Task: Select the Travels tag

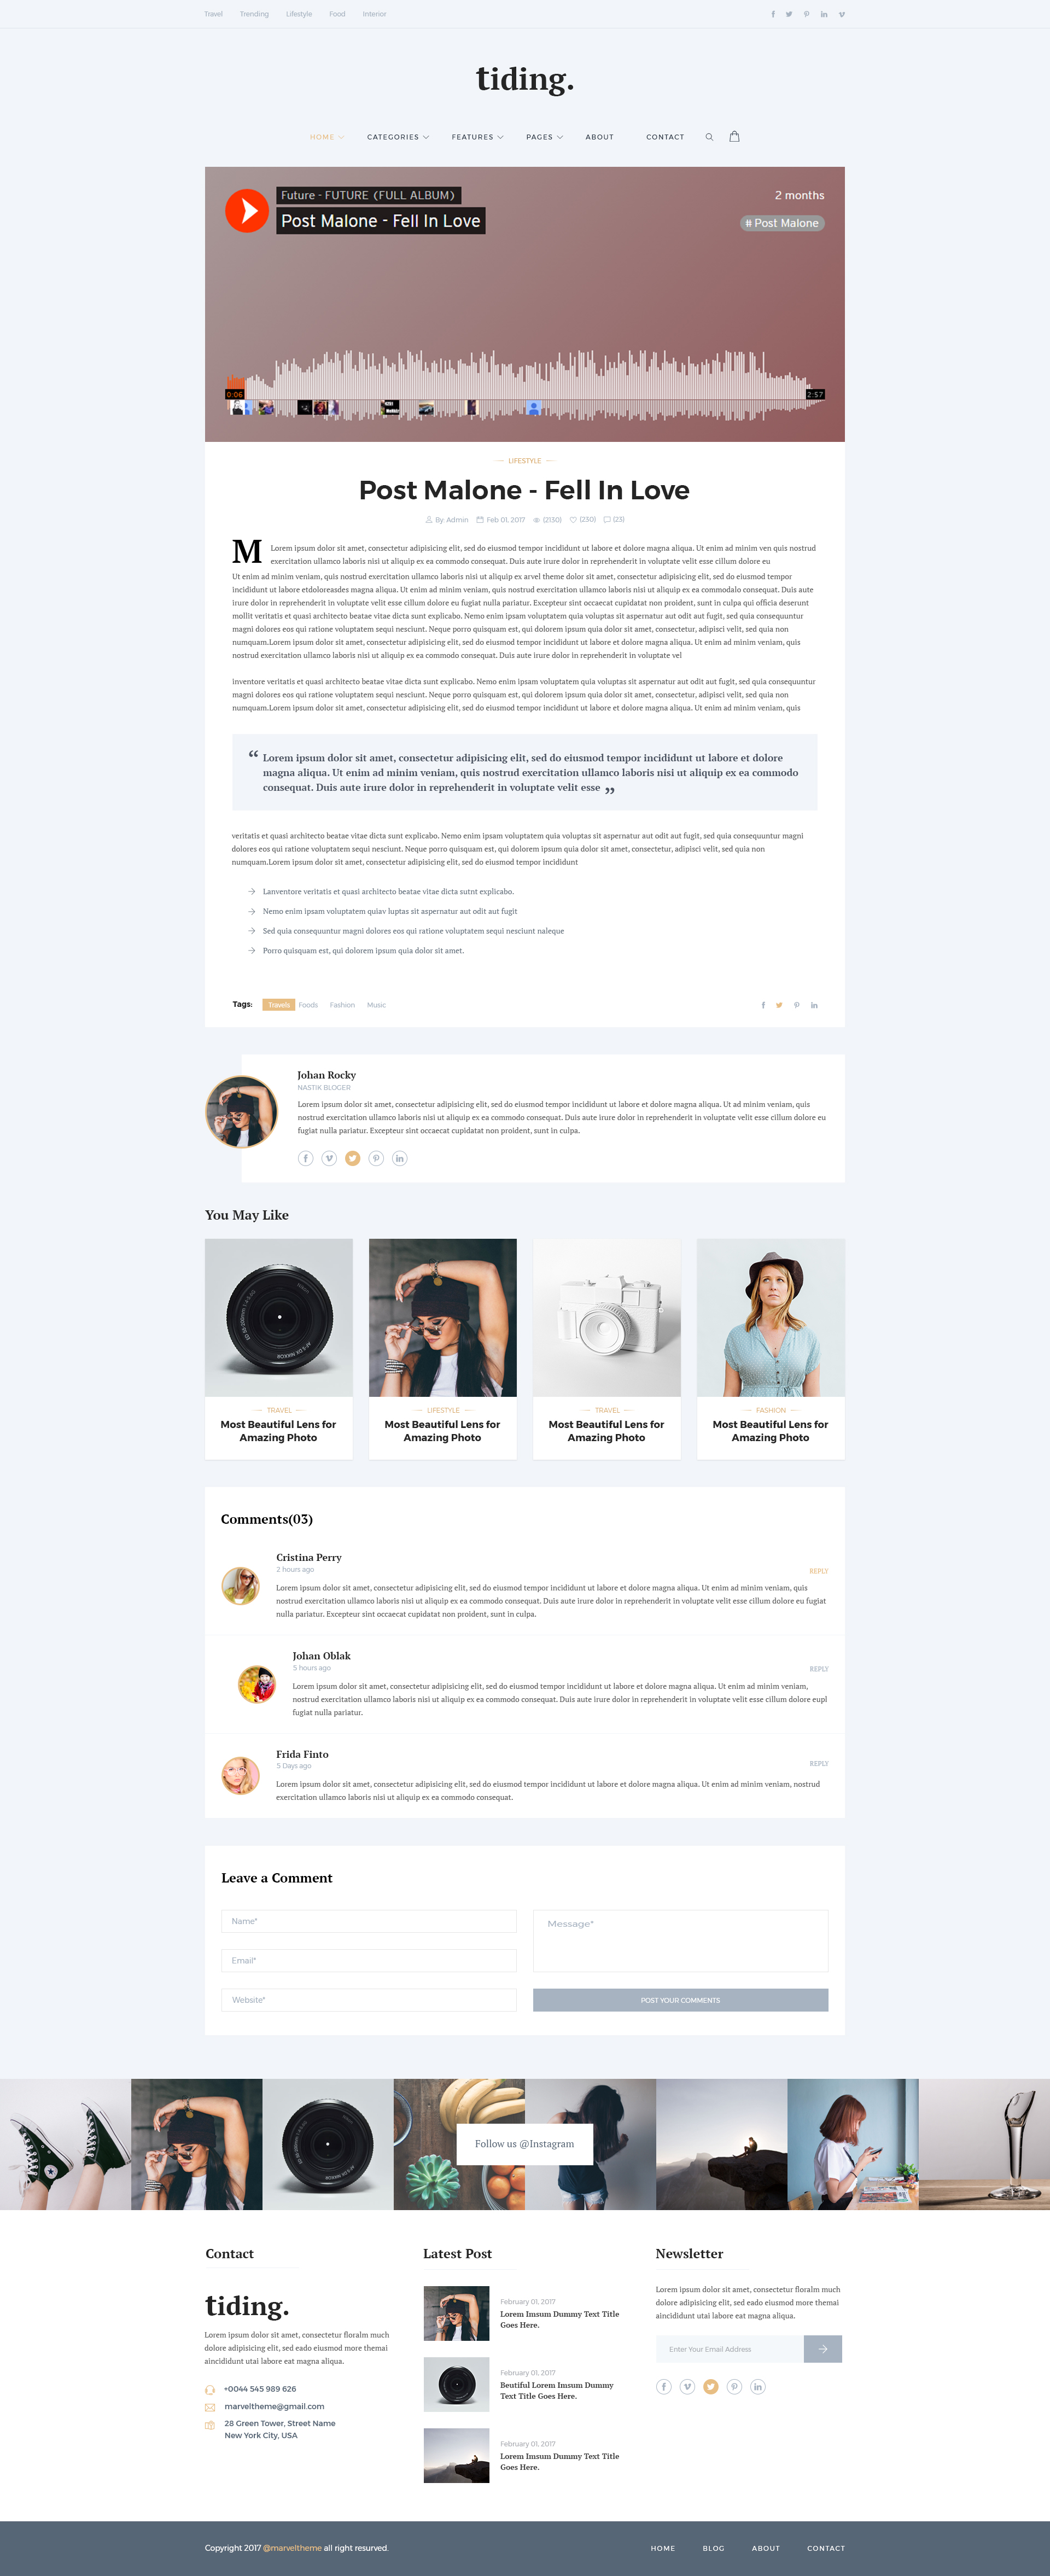Action: coord(279,1005)
